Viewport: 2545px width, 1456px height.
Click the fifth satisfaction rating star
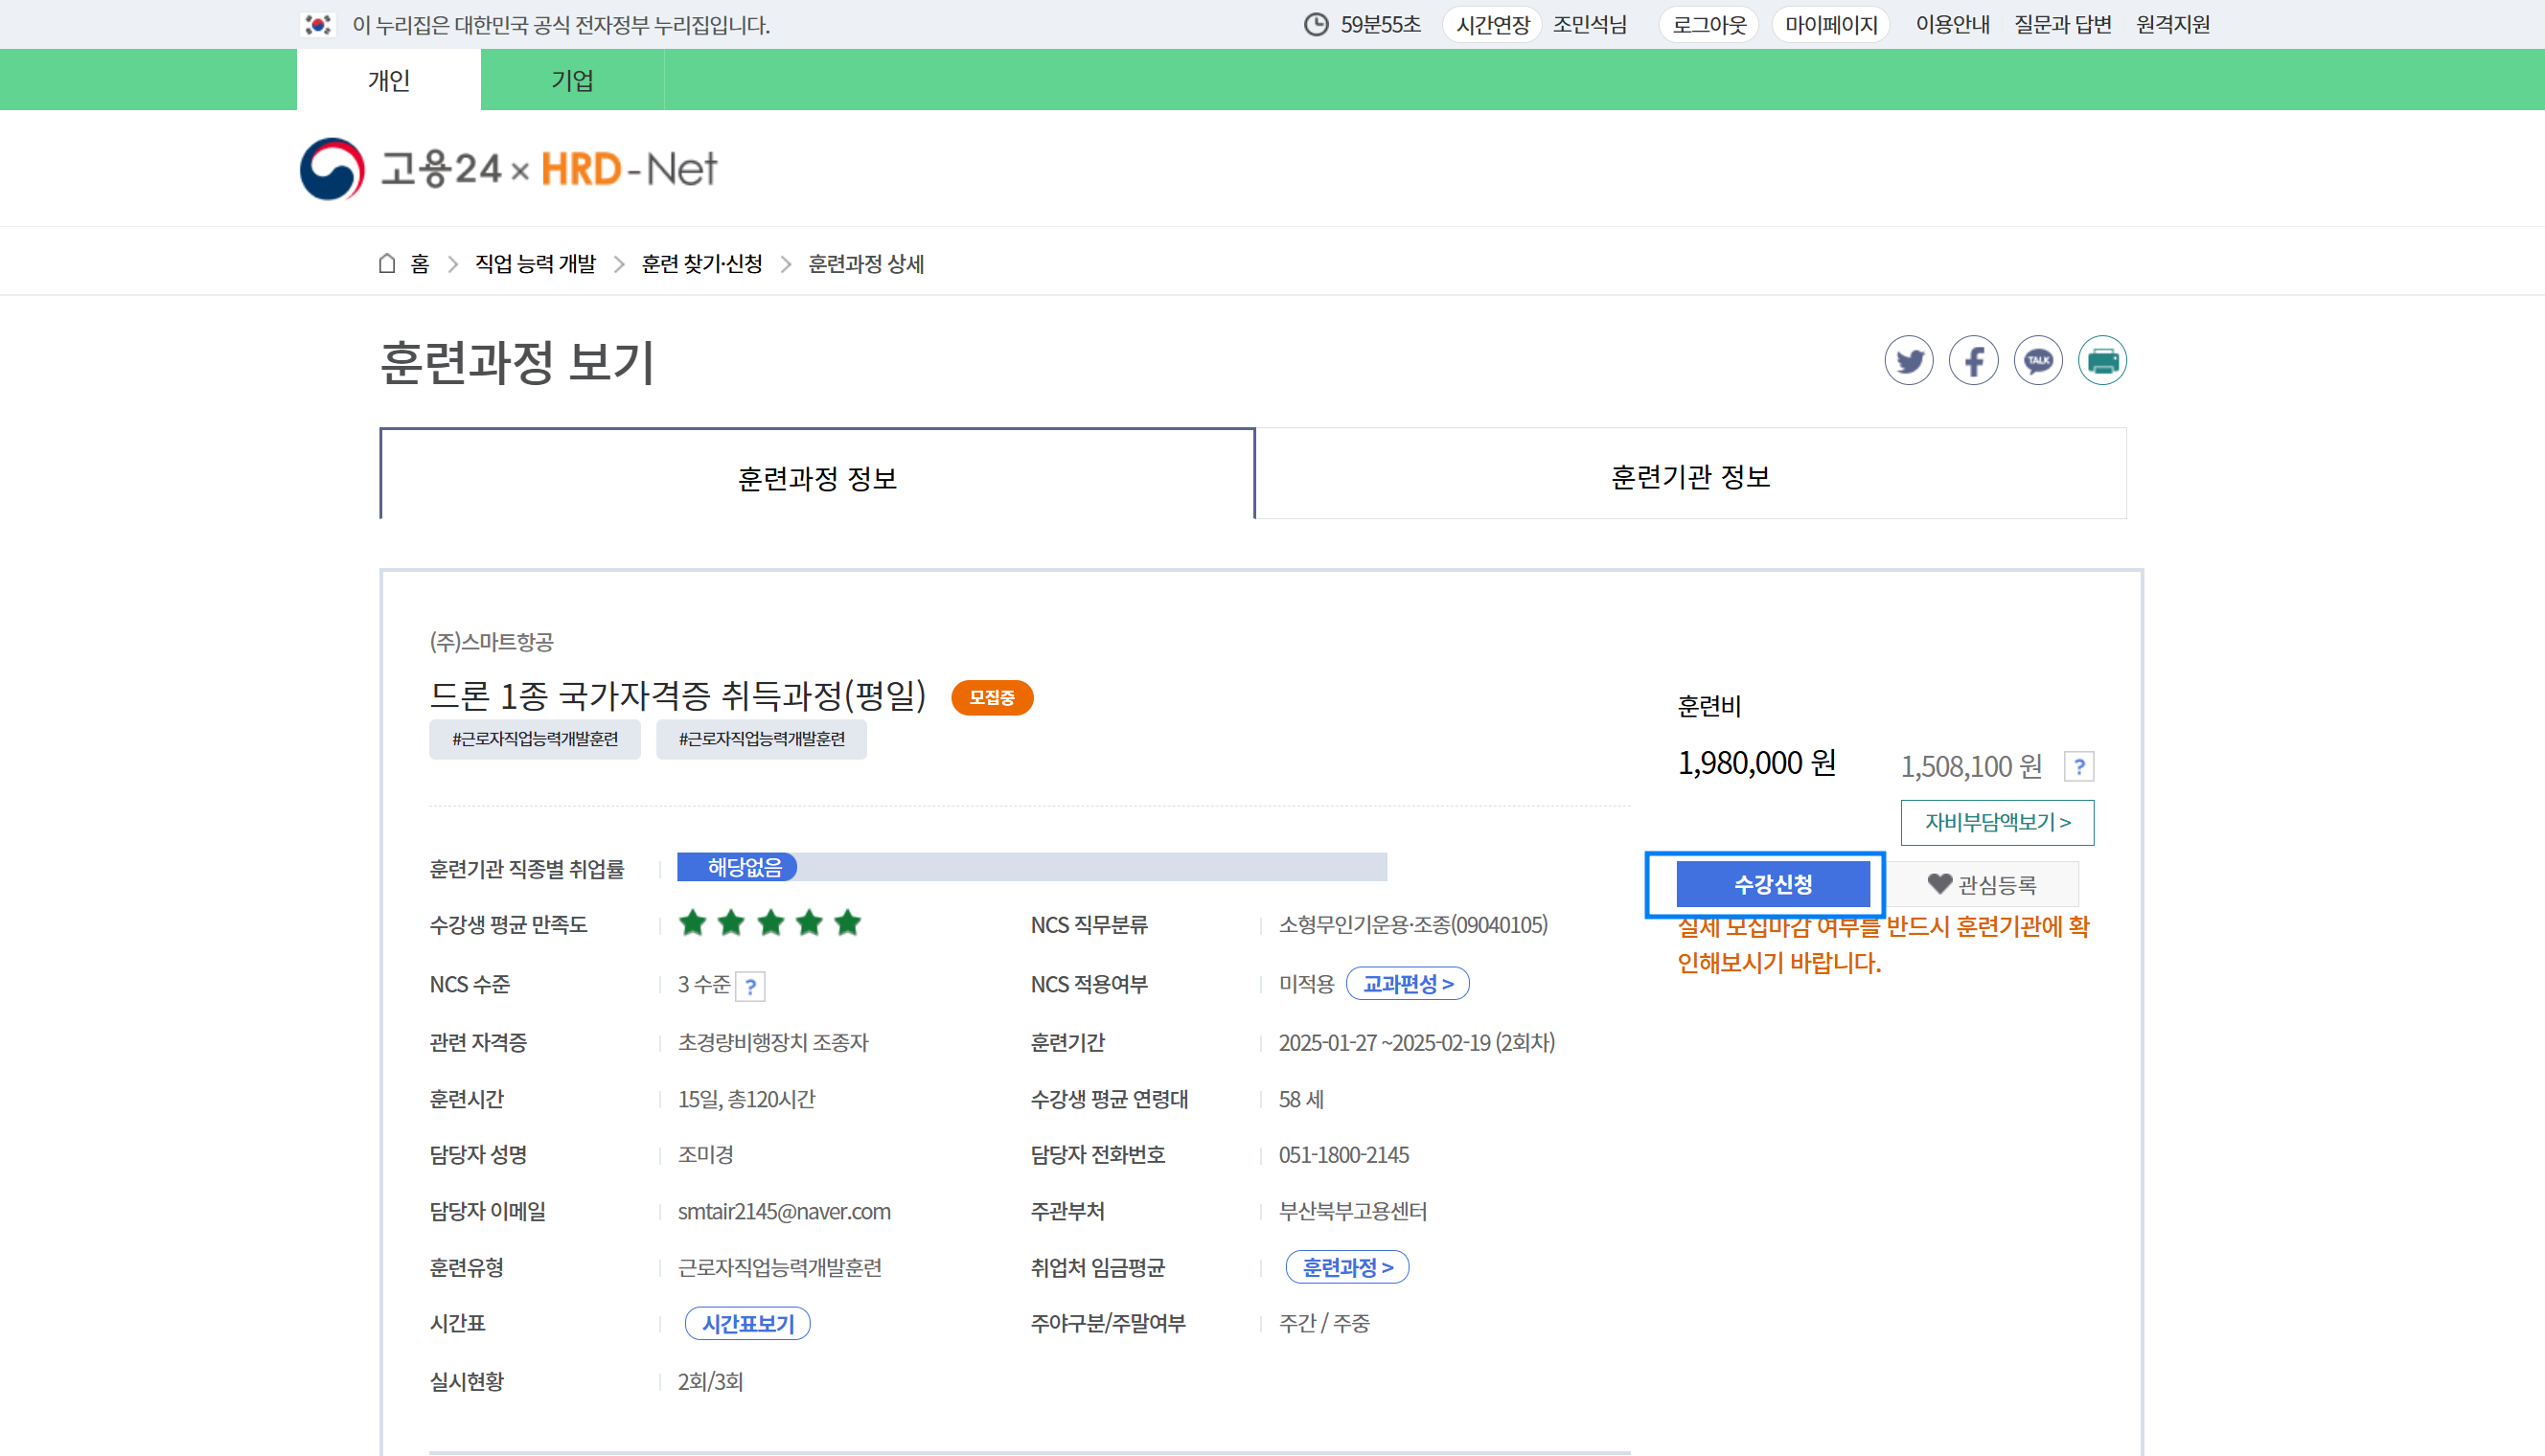point(848,923)
